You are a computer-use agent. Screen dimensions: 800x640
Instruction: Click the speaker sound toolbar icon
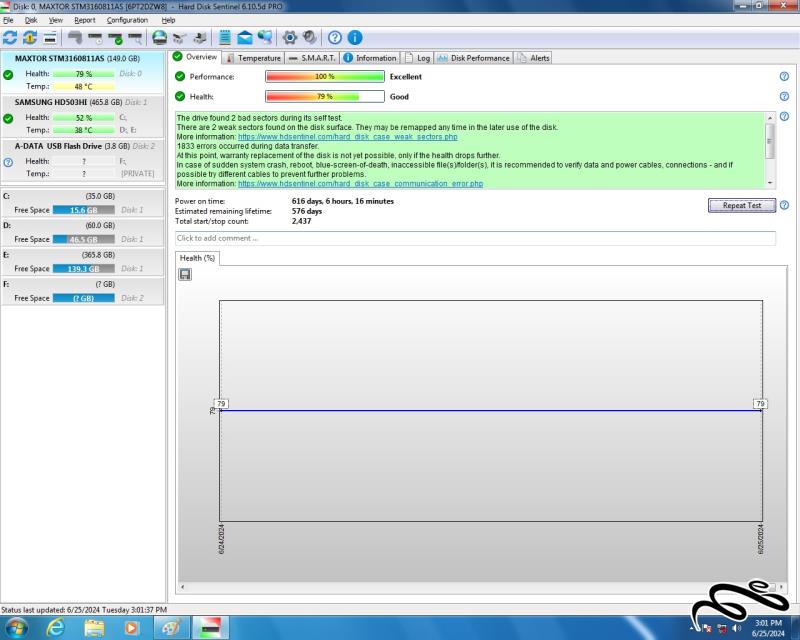point(310,38)
